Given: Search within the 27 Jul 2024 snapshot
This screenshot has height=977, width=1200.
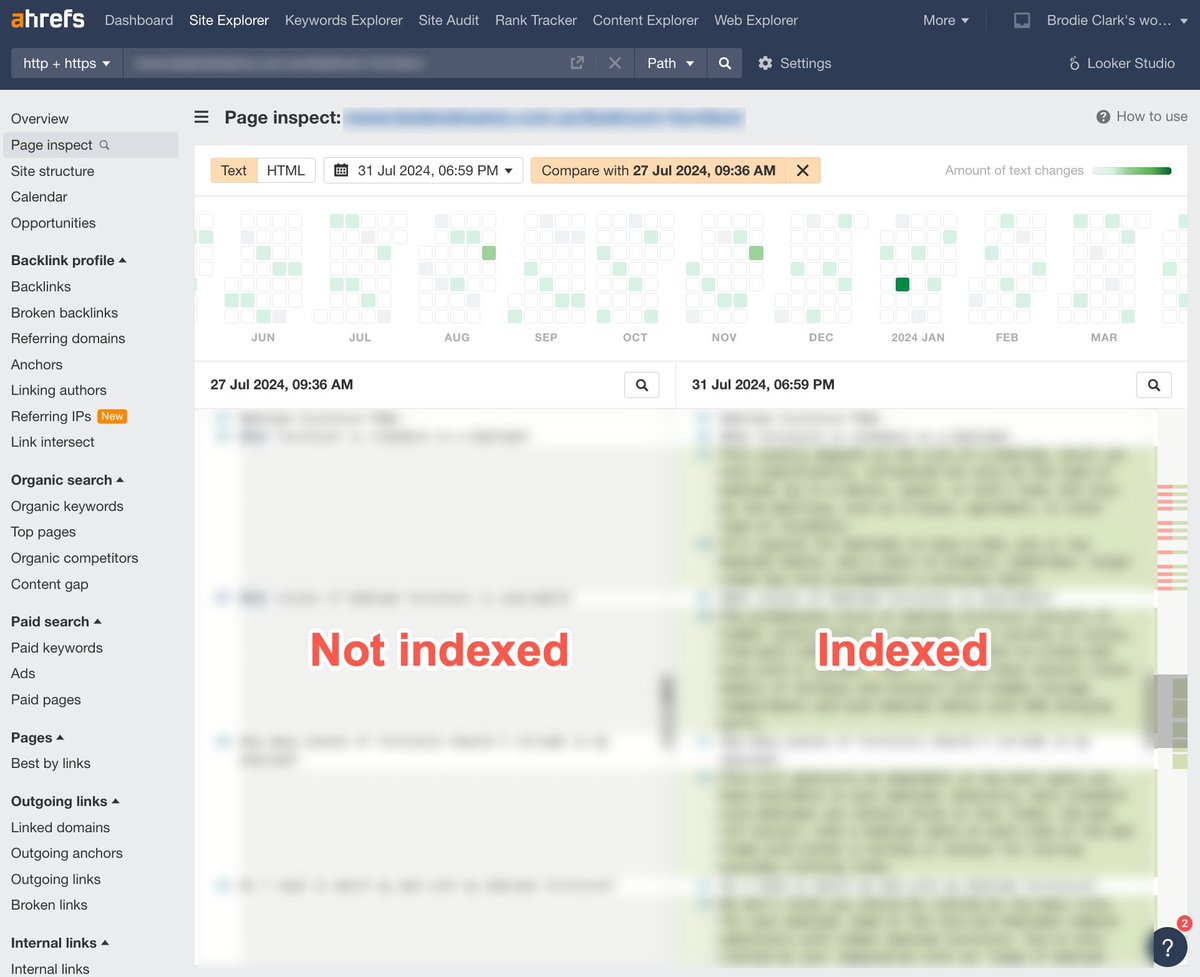Looking at the screenshot, I should point(642,385).
